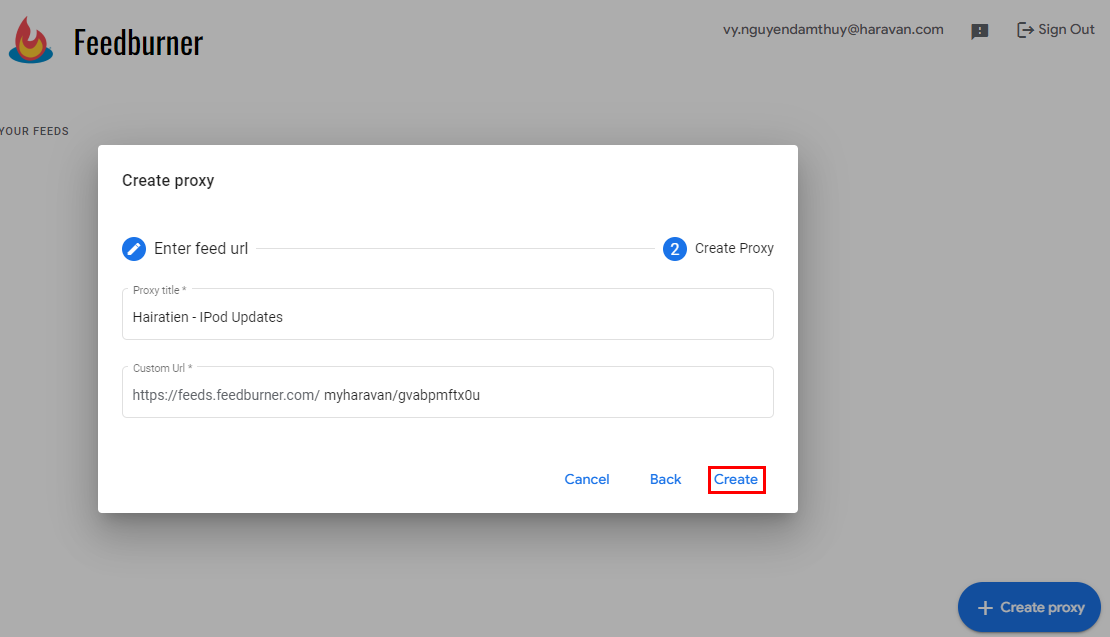Image resolution: width=1110 pixels, height=637 pixels.
Task: Go to the Enter feed url step
Action: pyautogui.click(x=201, y=249)
